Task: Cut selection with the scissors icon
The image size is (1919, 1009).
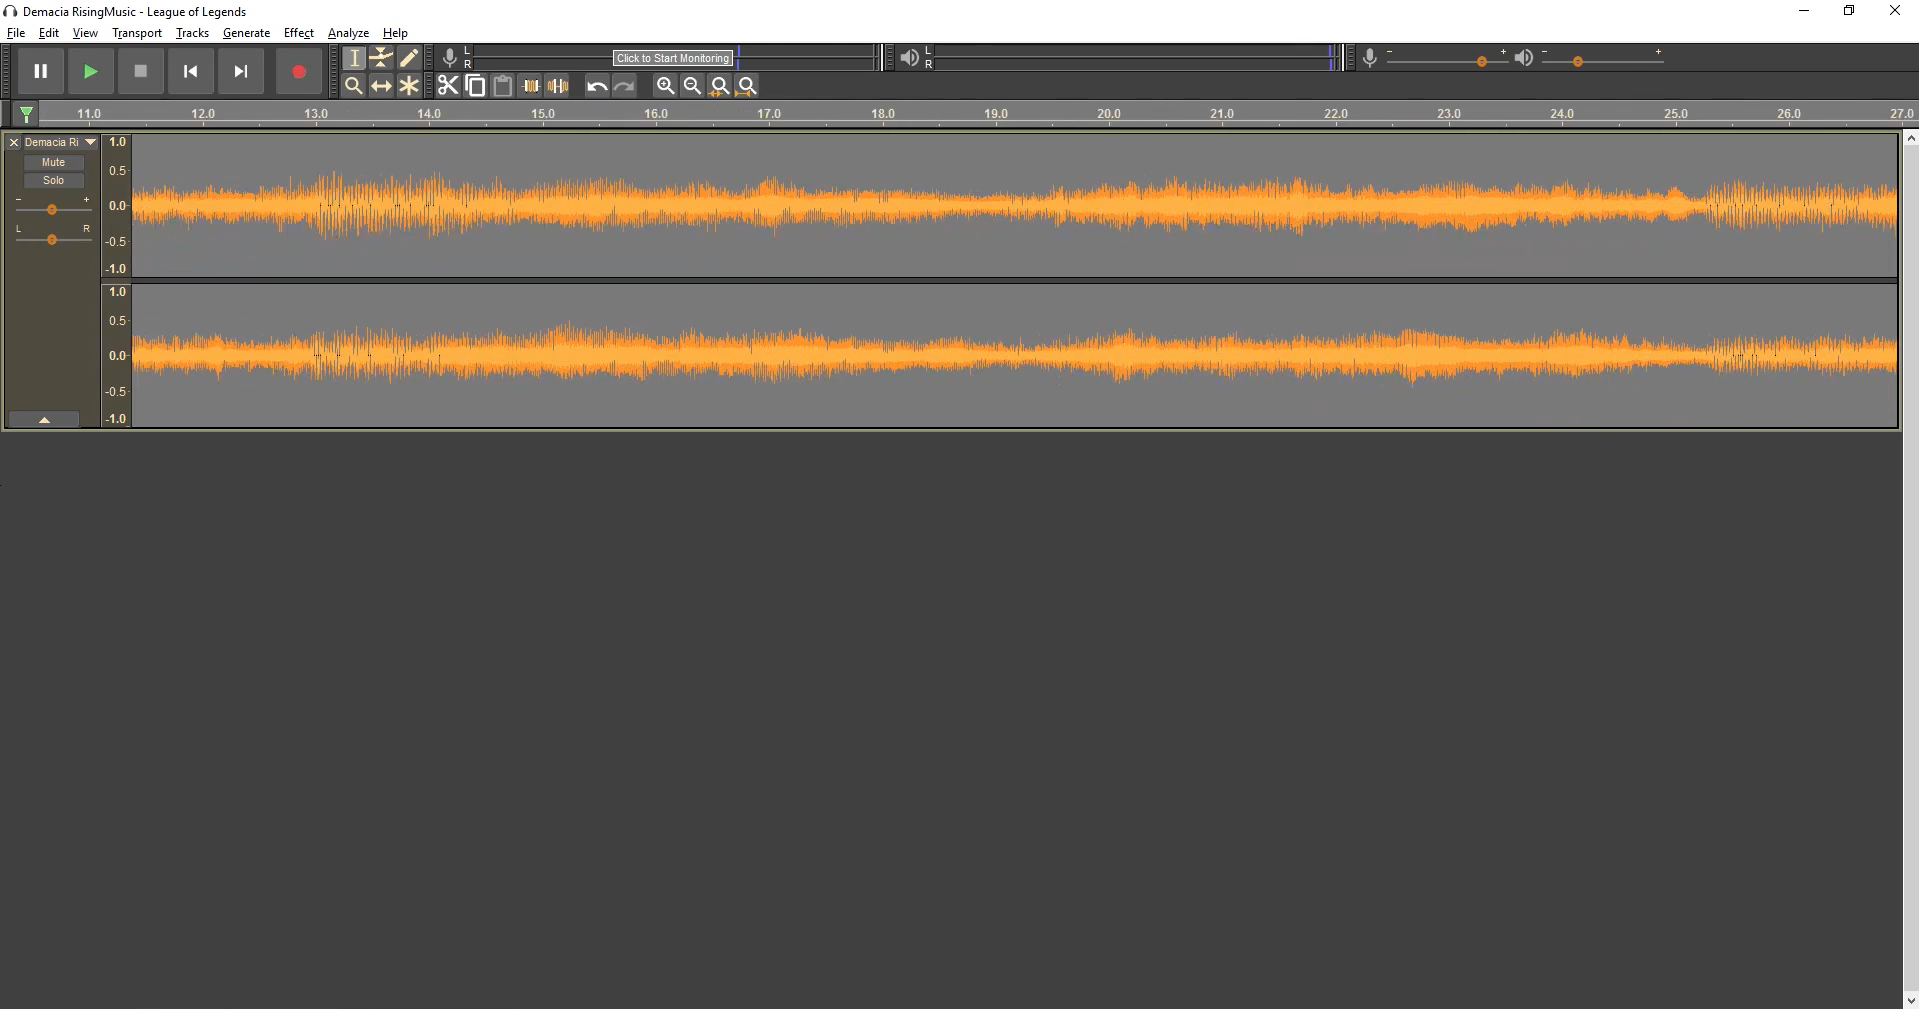Action: tap(448, 86)
